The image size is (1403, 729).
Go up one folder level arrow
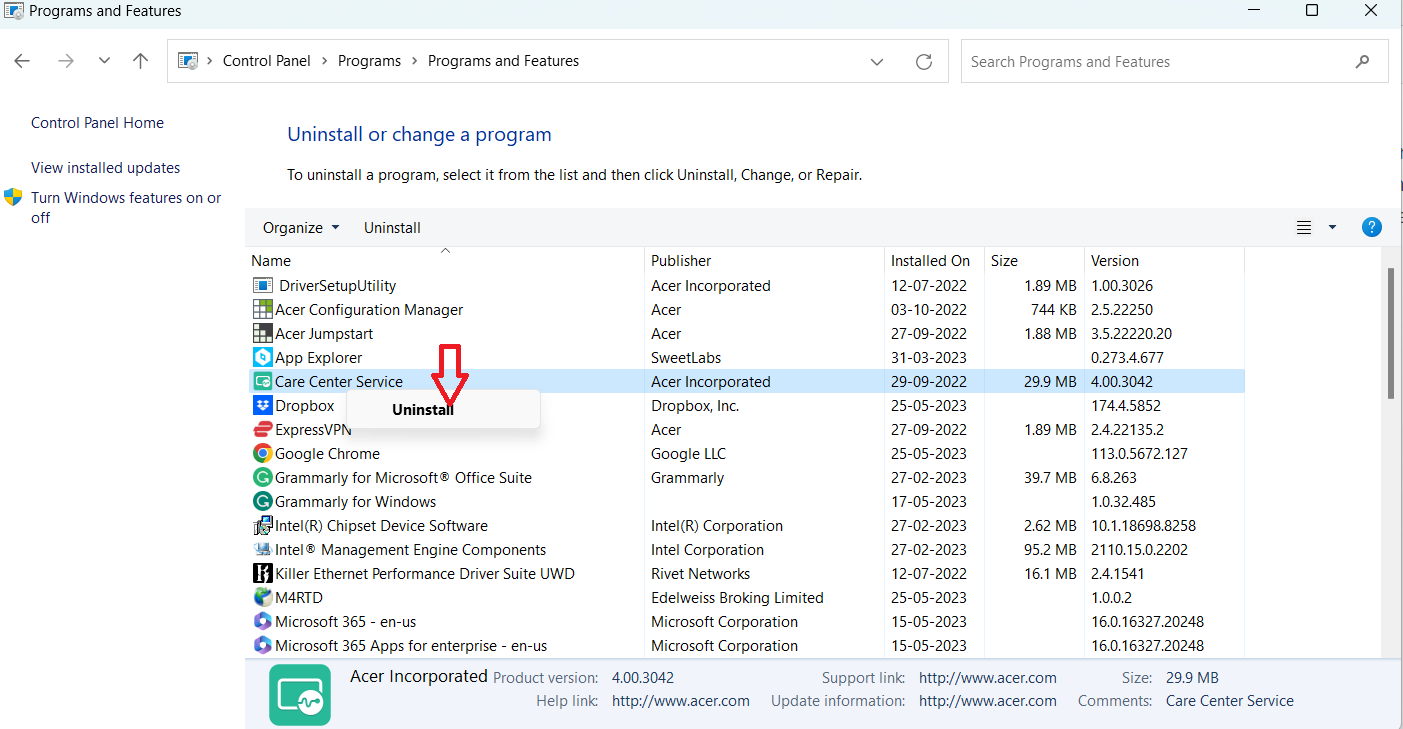(x=141, y=61)
